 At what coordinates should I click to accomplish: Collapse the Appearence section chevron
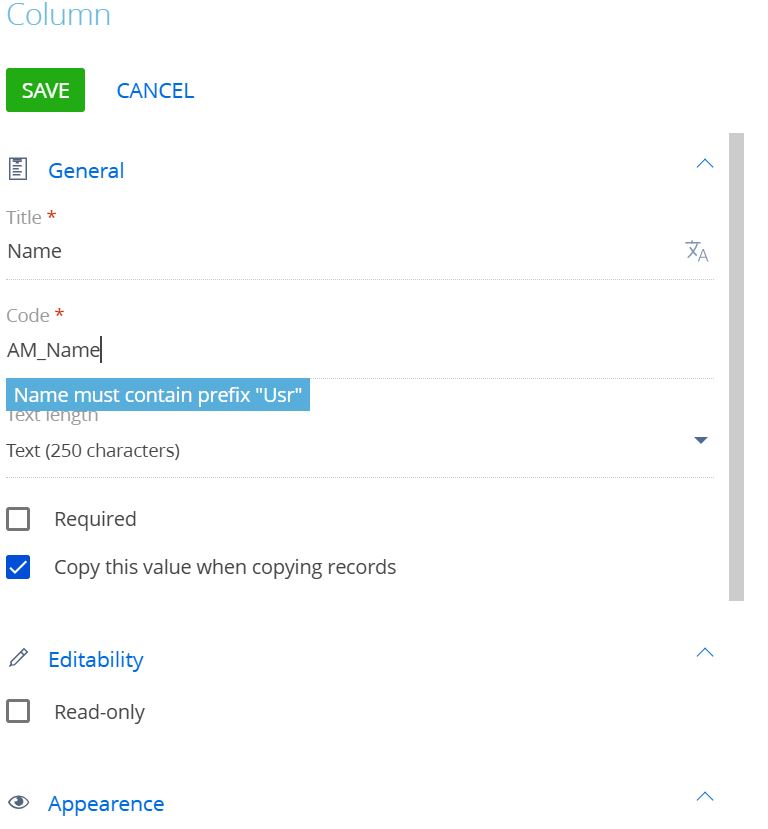pos(705,796)
